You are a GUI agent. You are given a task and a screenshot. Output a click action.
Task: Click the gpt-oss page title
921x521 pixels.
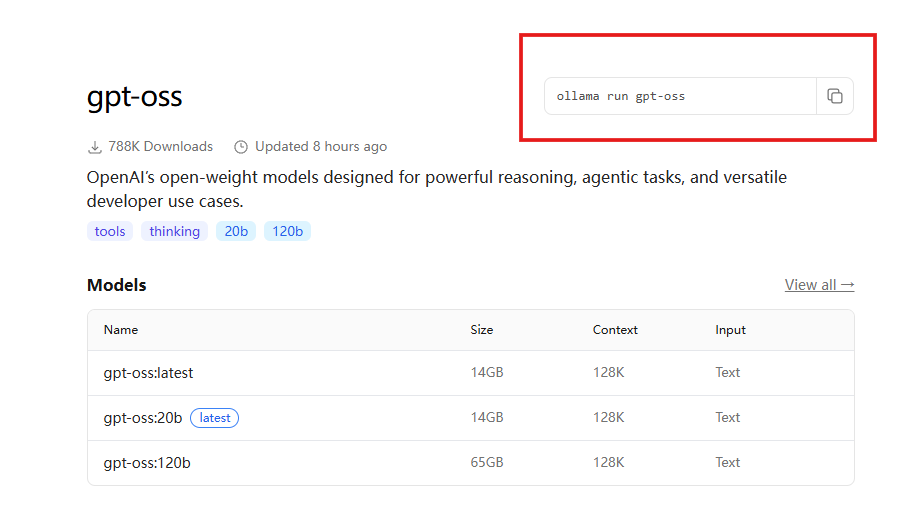pos(135,97)
